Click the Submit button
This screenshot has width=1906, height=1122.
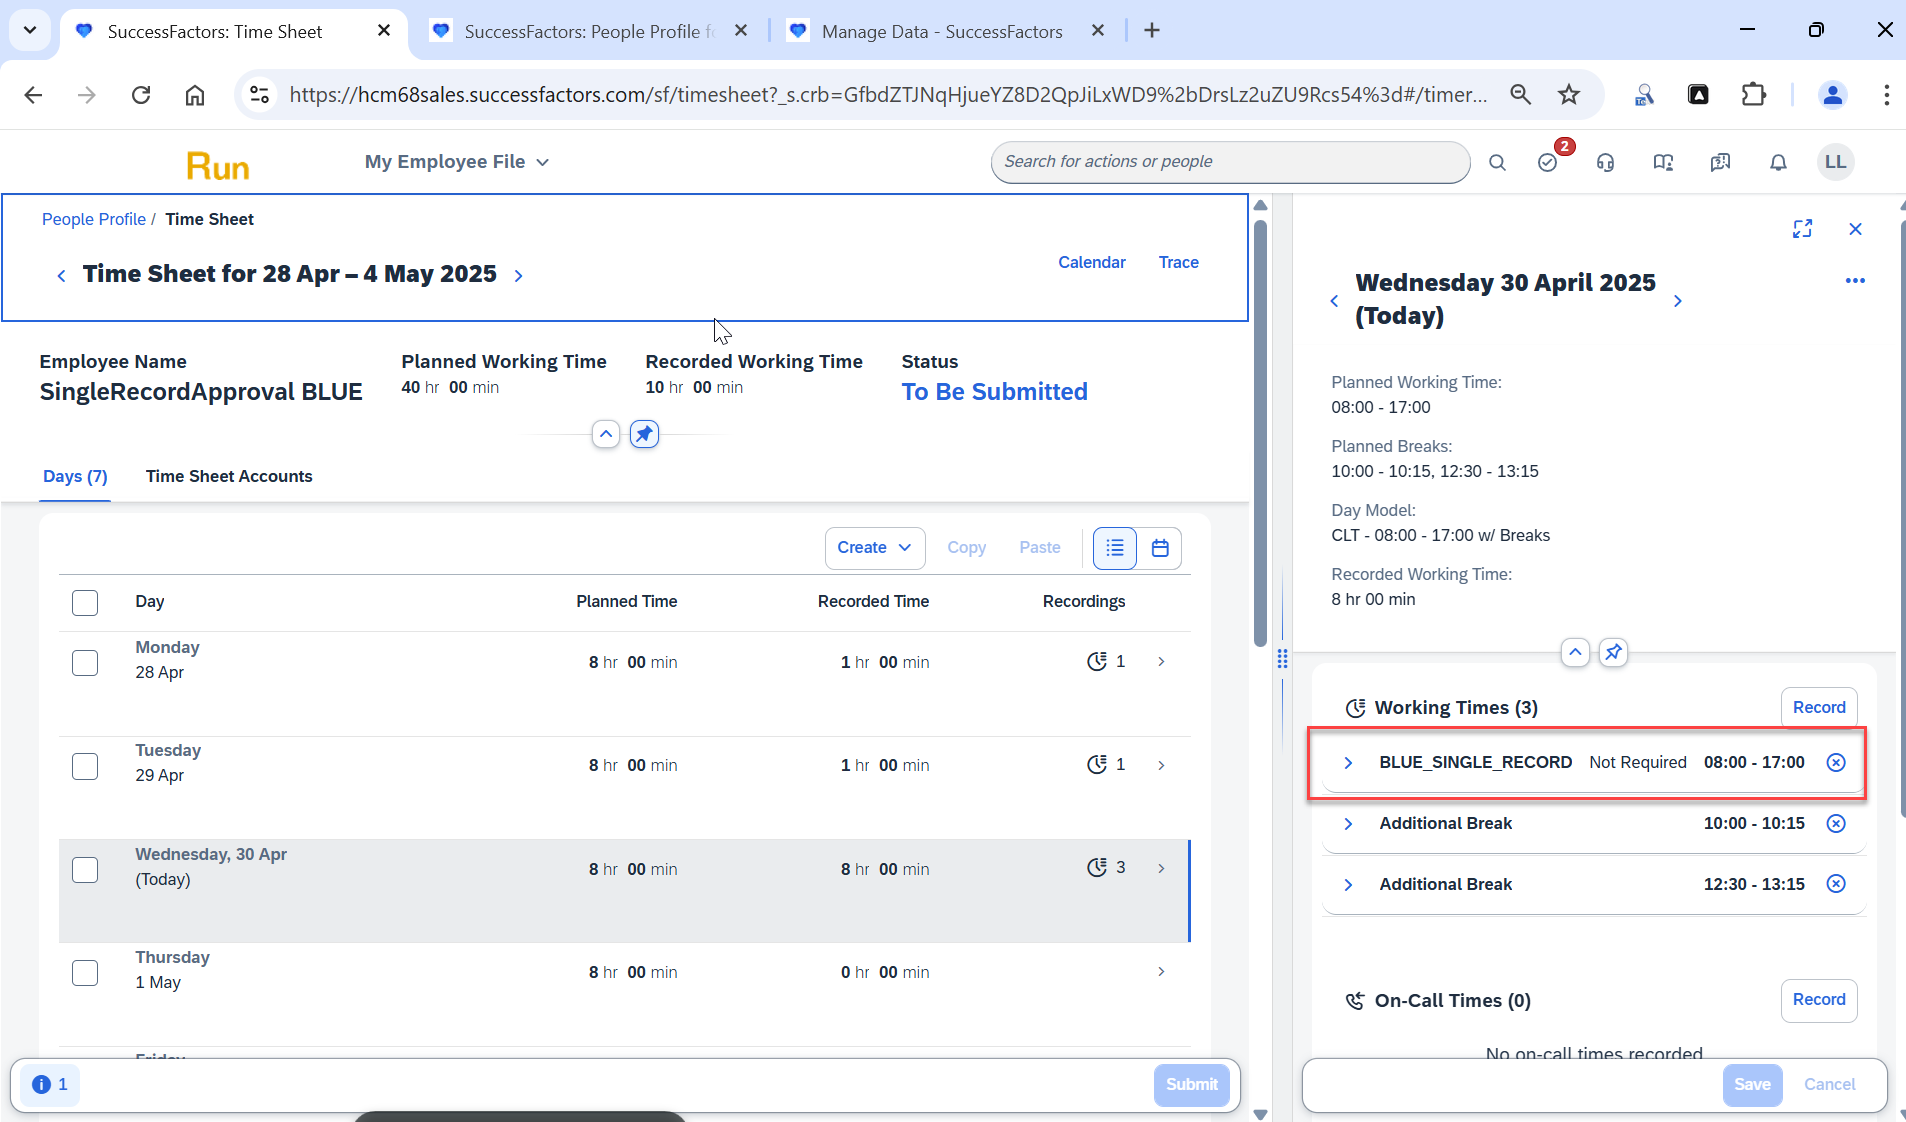click(x=1191, y=1084)
